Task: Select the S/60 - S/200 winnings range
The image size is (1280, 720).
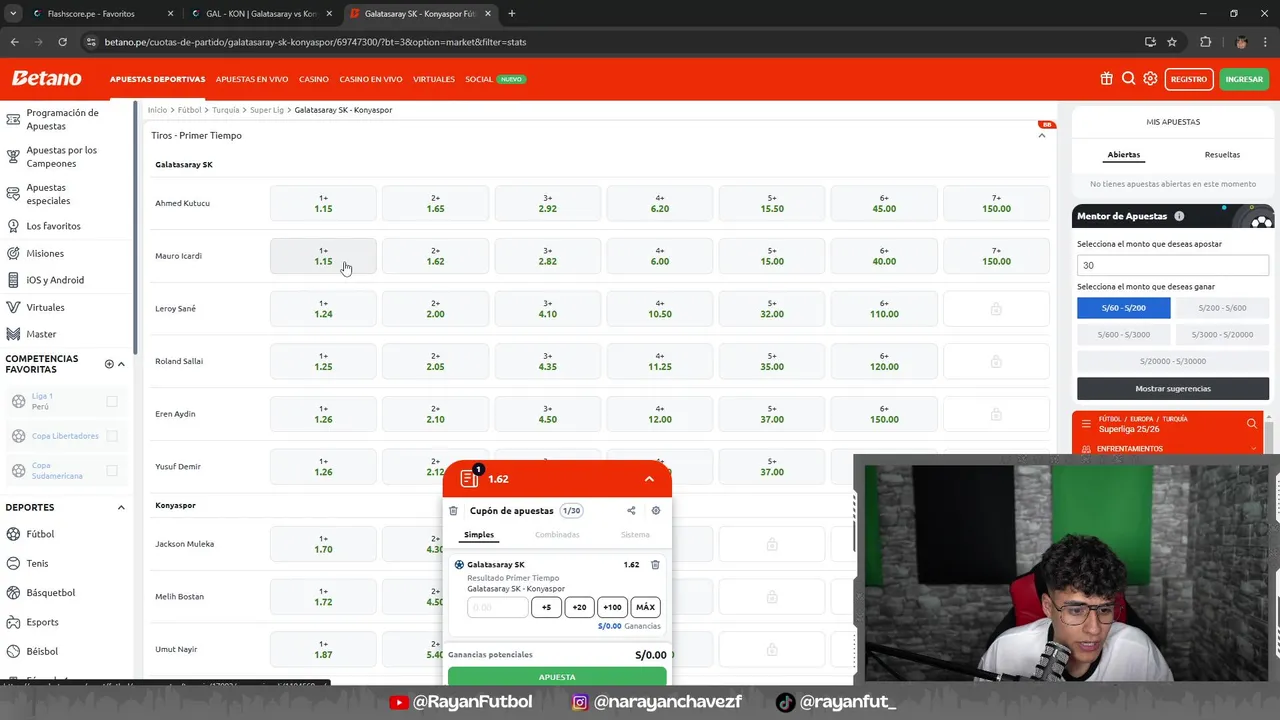Action: (1123, 308)
